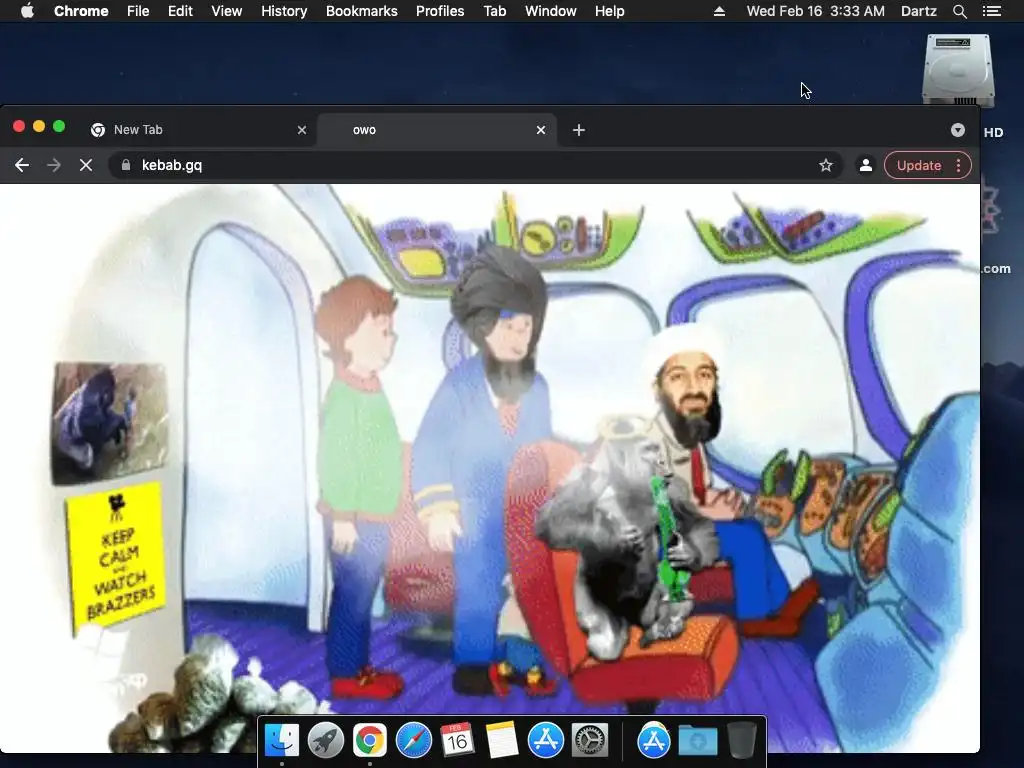Open the App Store icon beside Downloads folder
This screenshot has height=768, width=1024.
(x=654, y=741)
